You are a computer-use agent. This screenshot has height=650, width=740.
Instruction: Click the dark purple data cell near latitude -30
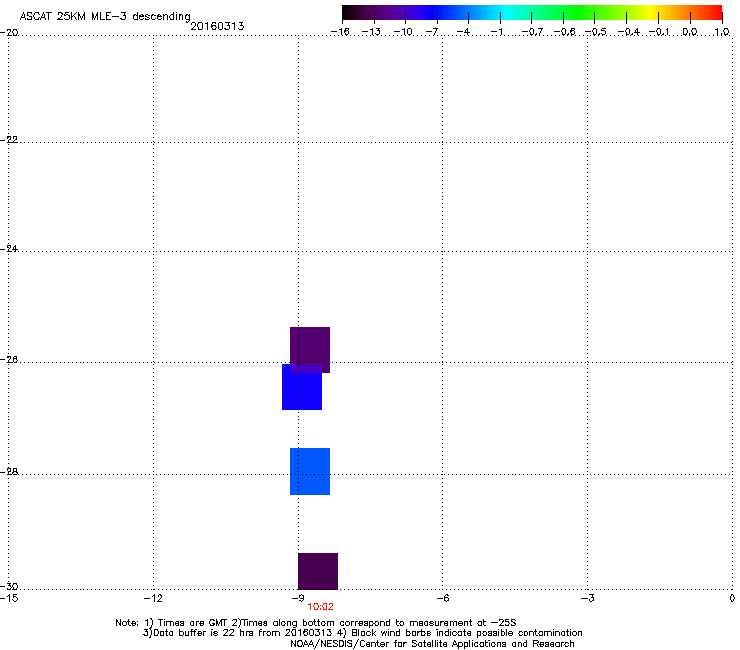pyautogui.click(x=318, y=571)
